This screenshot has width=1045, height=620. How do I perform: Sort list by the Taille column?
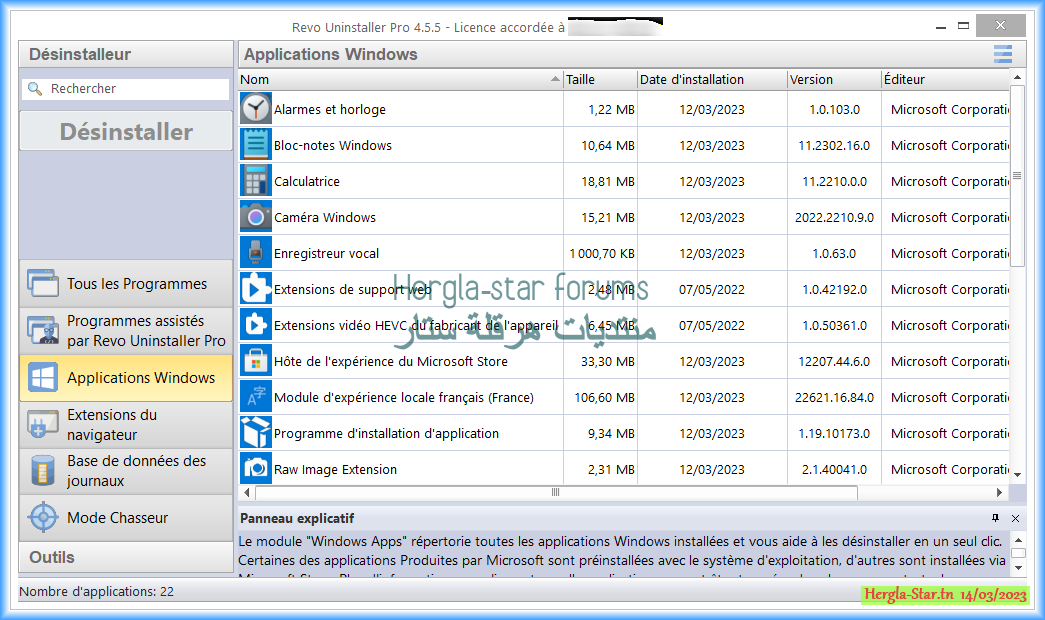600,79
